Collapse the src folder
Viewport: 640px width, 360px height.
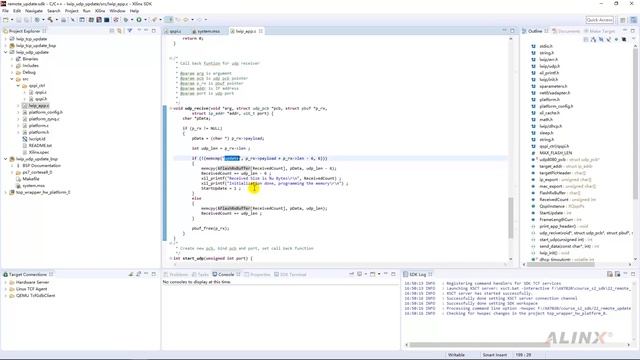pyautogui.click(x=12, y=79)
